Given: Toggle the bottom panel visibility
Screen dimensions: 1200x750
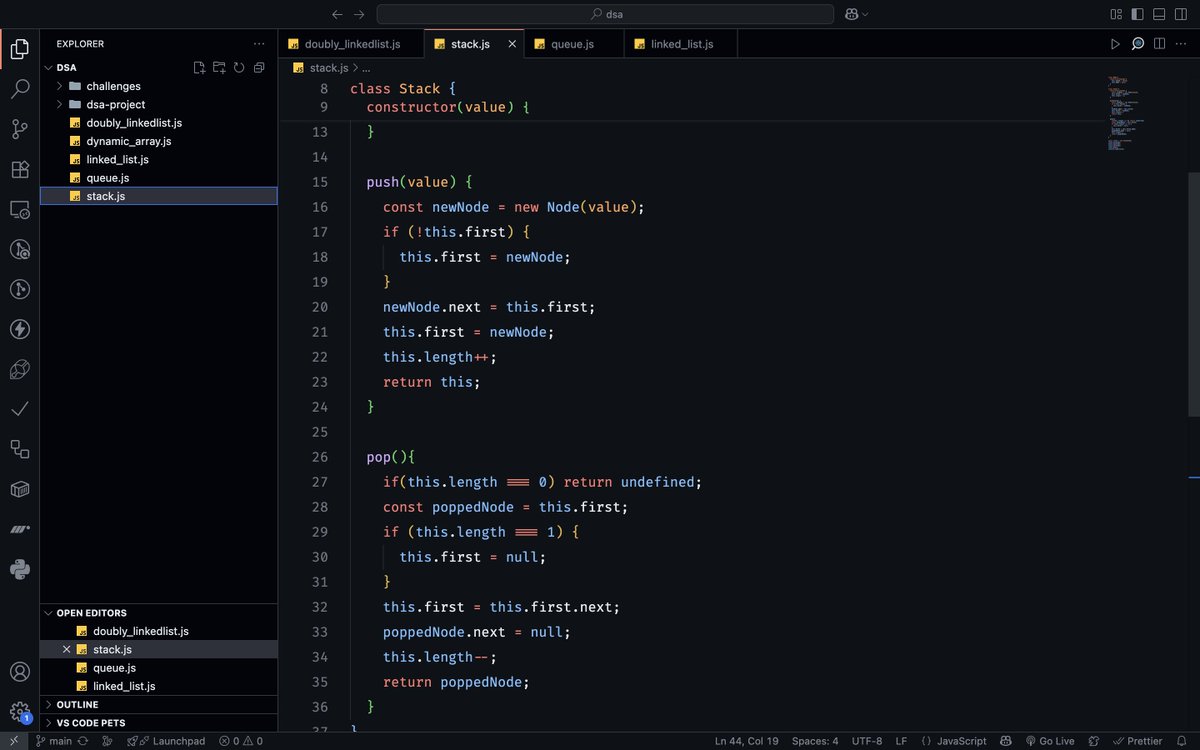Looking at the screenshot, I should pos(1159,14).
